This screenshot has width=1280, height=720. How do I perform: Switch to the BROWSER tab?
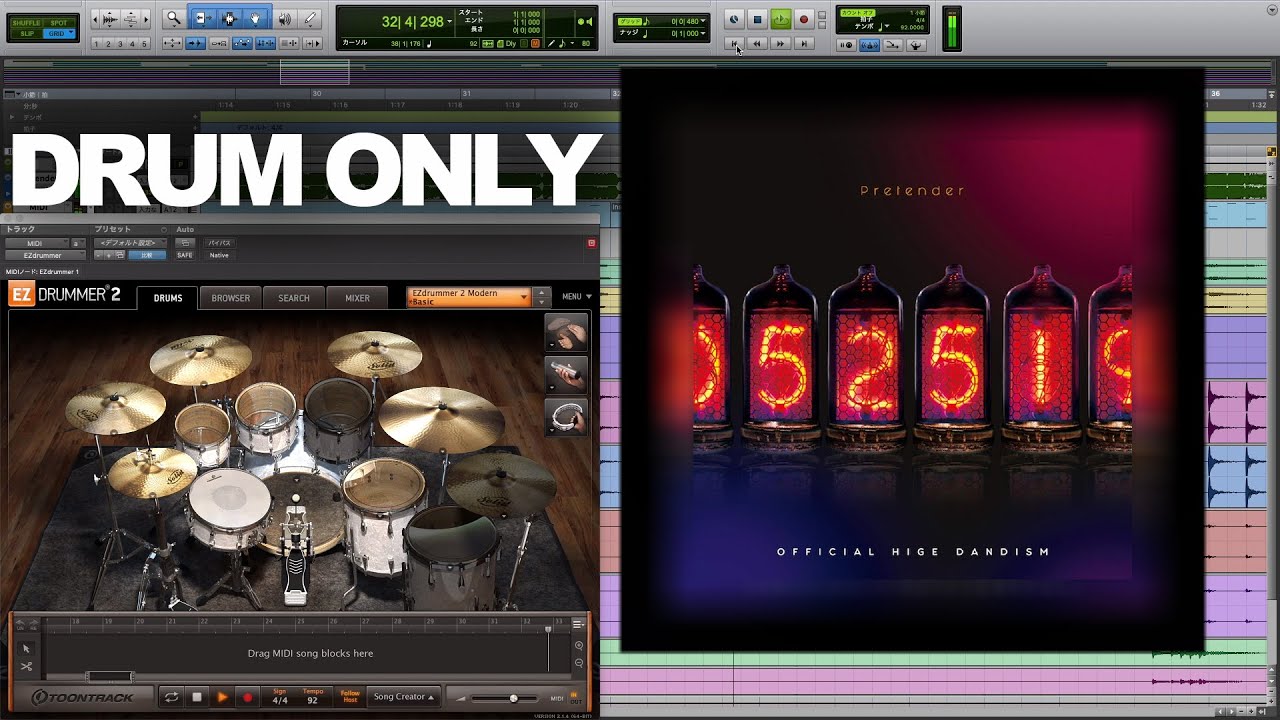coord(230,298)
